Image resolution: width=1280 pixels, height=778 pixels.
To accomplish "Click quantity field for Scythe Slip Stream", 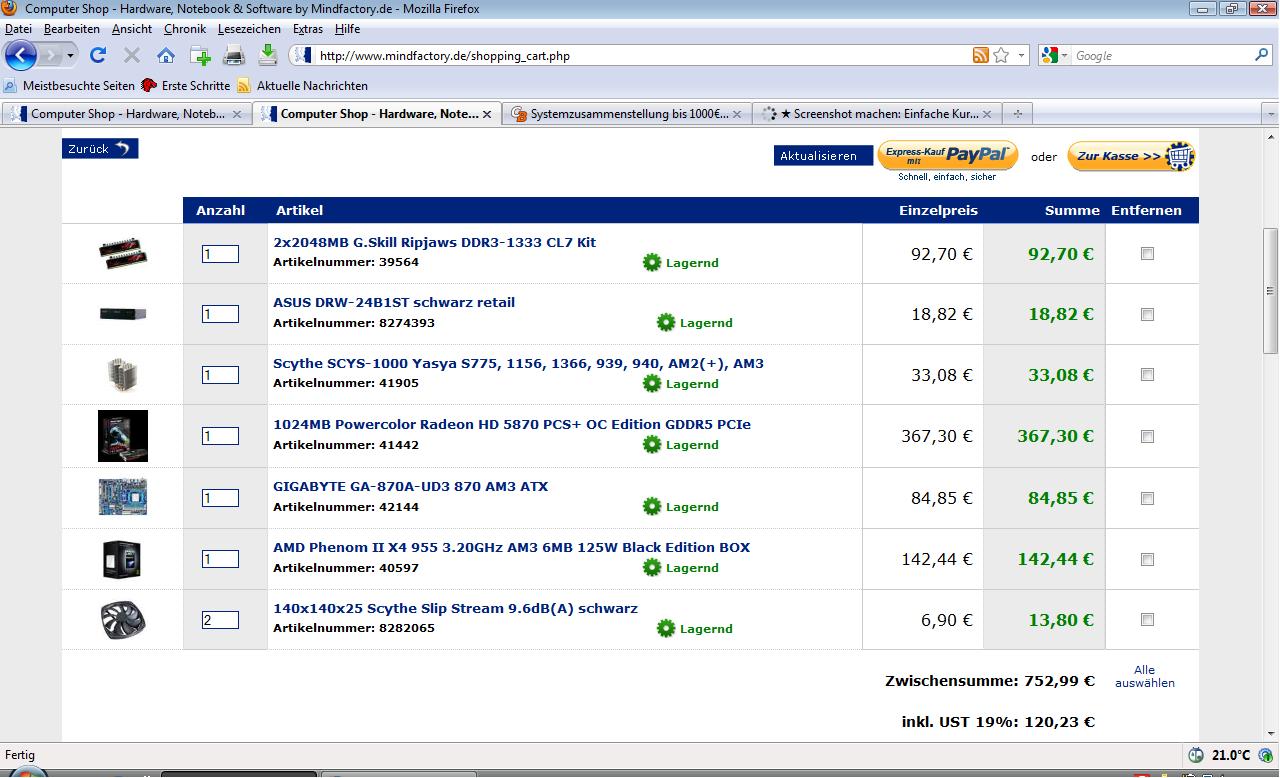I will [220, 620].
